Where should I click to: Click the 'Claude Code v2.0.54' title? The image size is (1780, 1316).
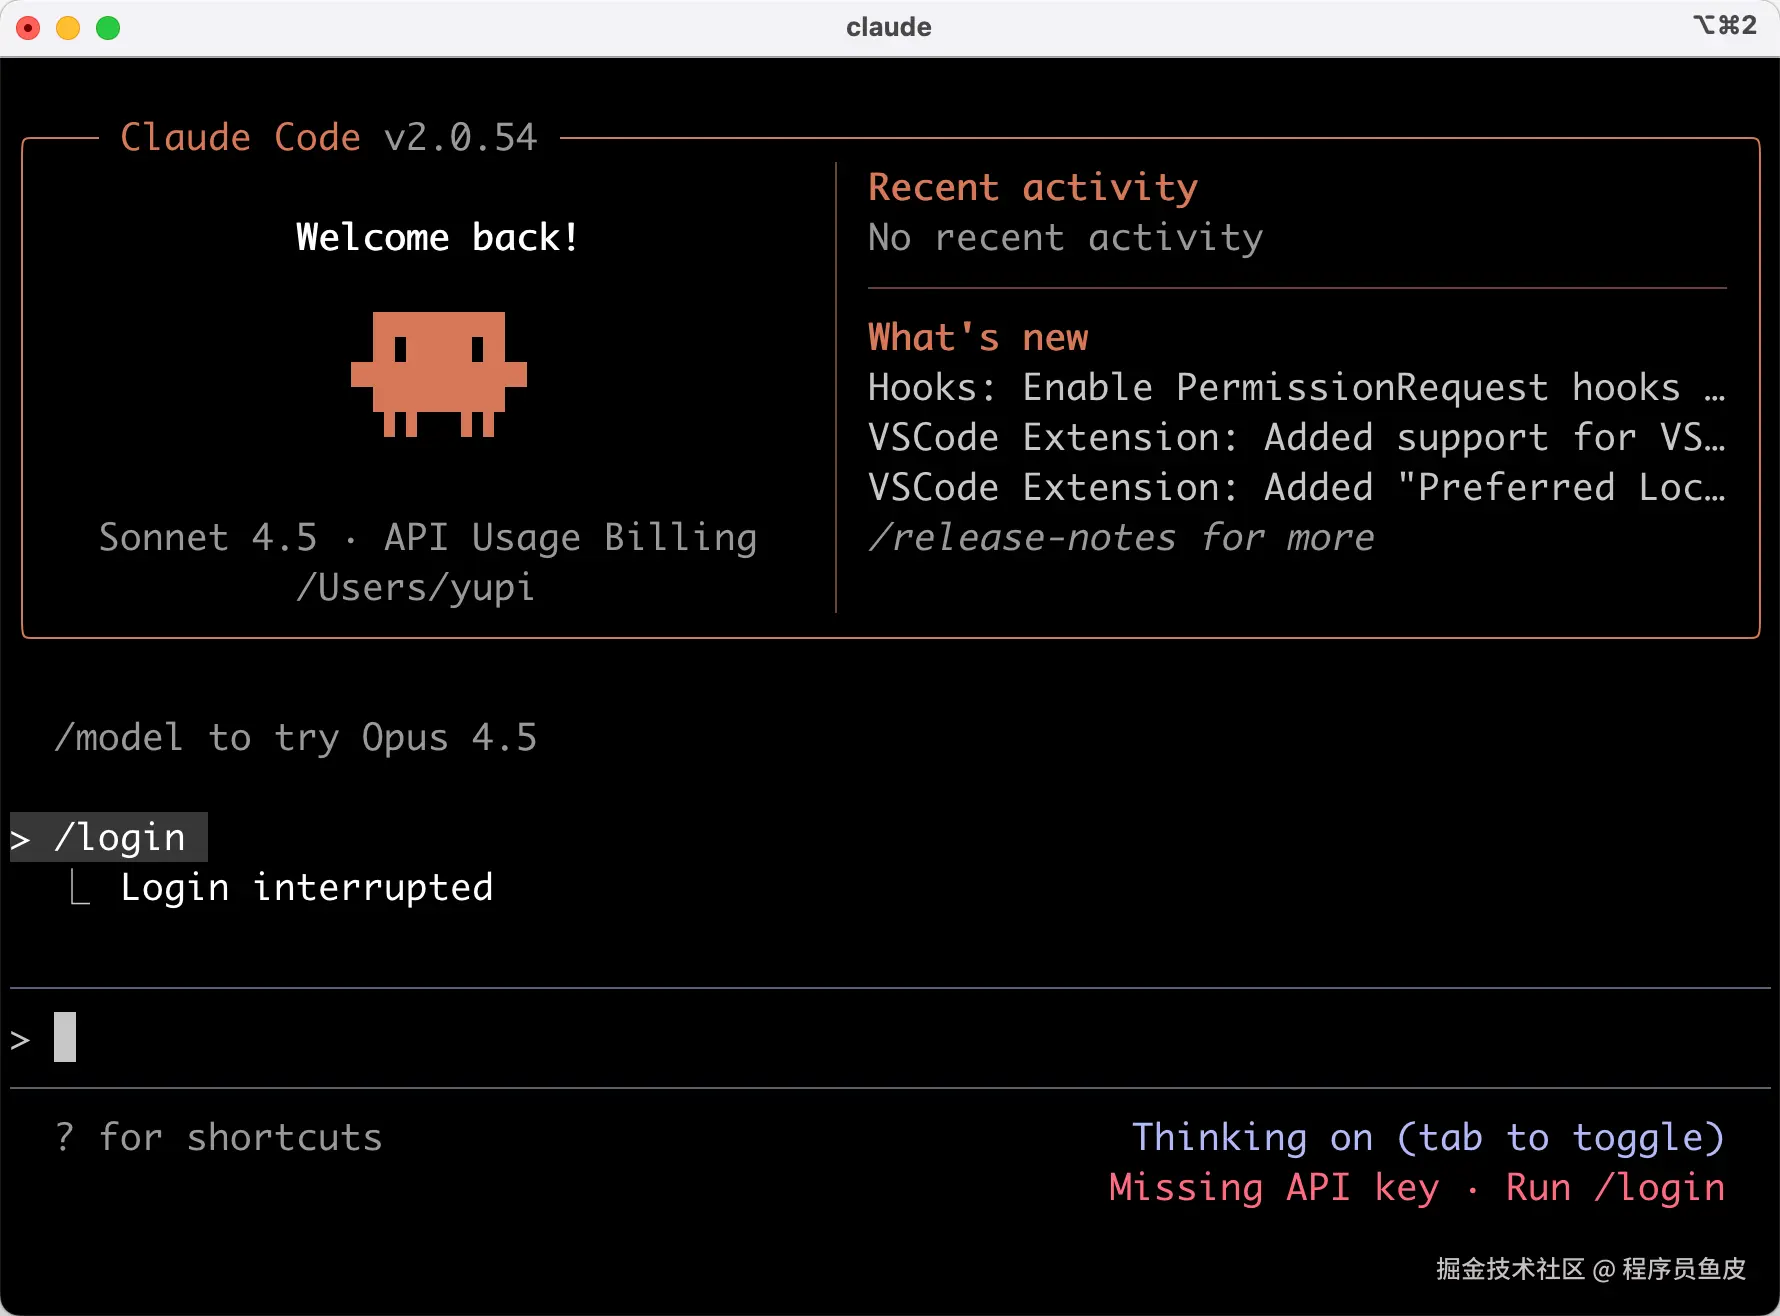pos(329,138)
